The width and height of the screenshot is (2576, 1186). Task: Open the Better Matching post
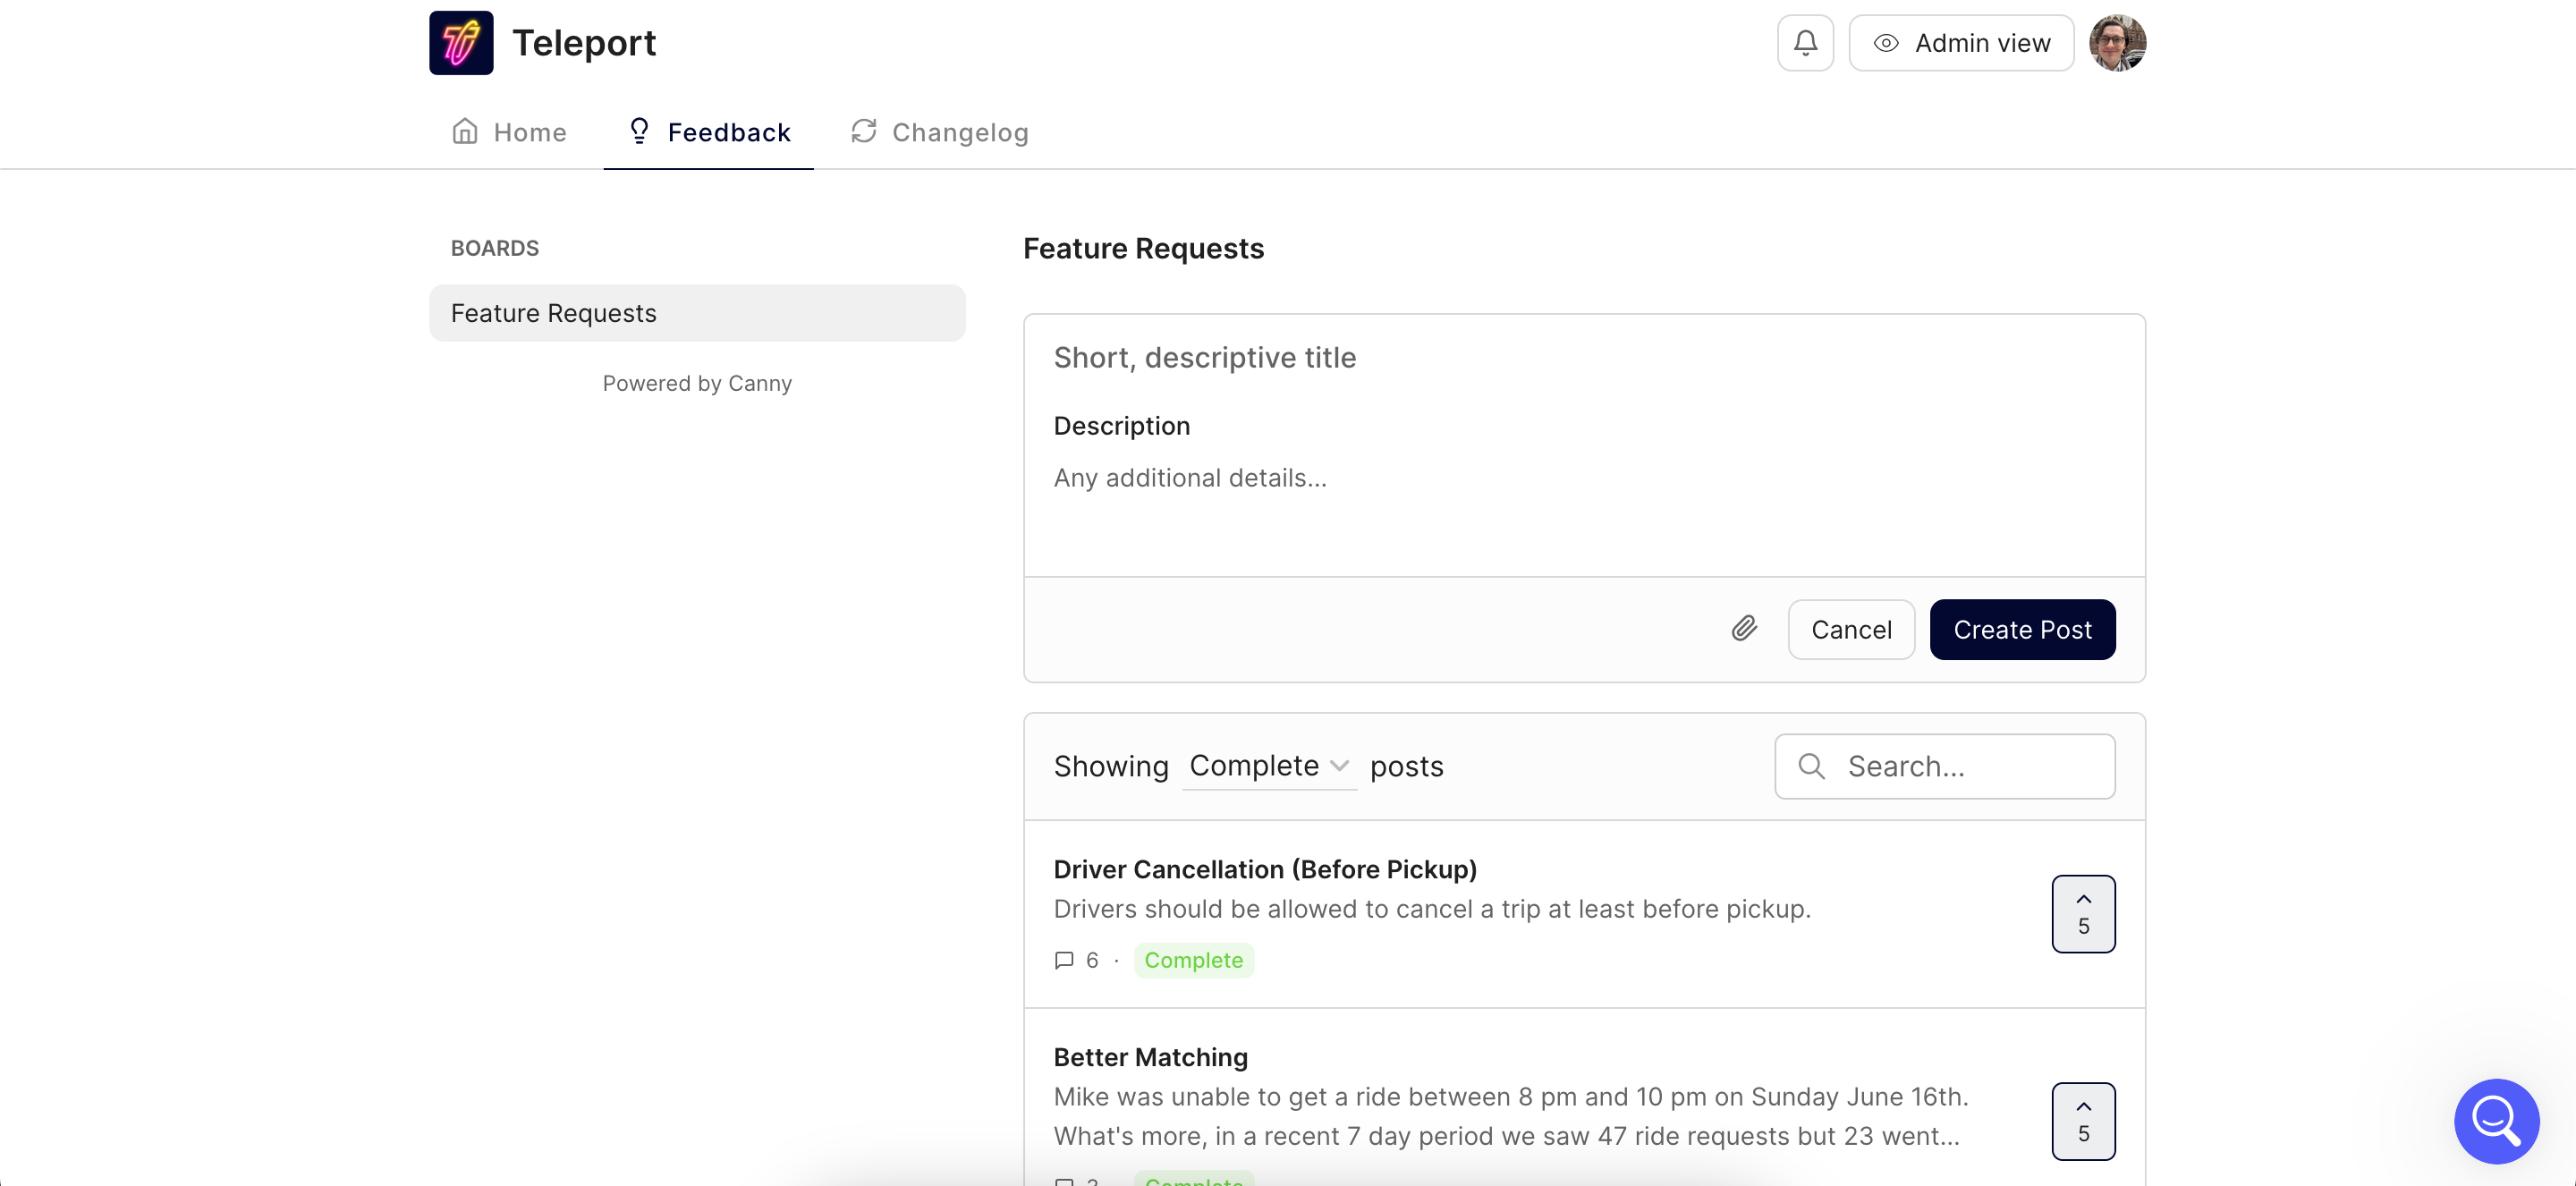[x=1150, y=1057]
